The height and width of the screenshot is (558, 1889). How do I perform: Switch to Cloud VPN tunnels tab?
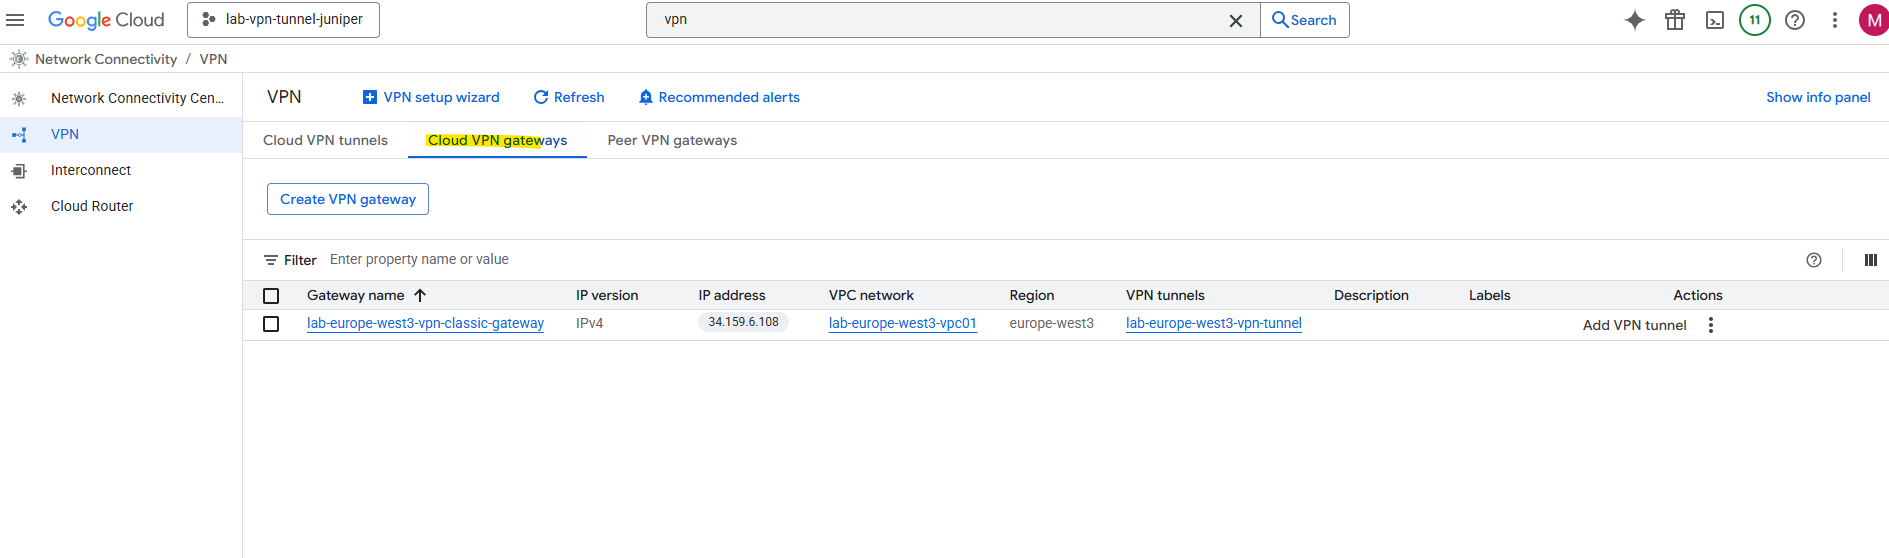pos(325,140)
